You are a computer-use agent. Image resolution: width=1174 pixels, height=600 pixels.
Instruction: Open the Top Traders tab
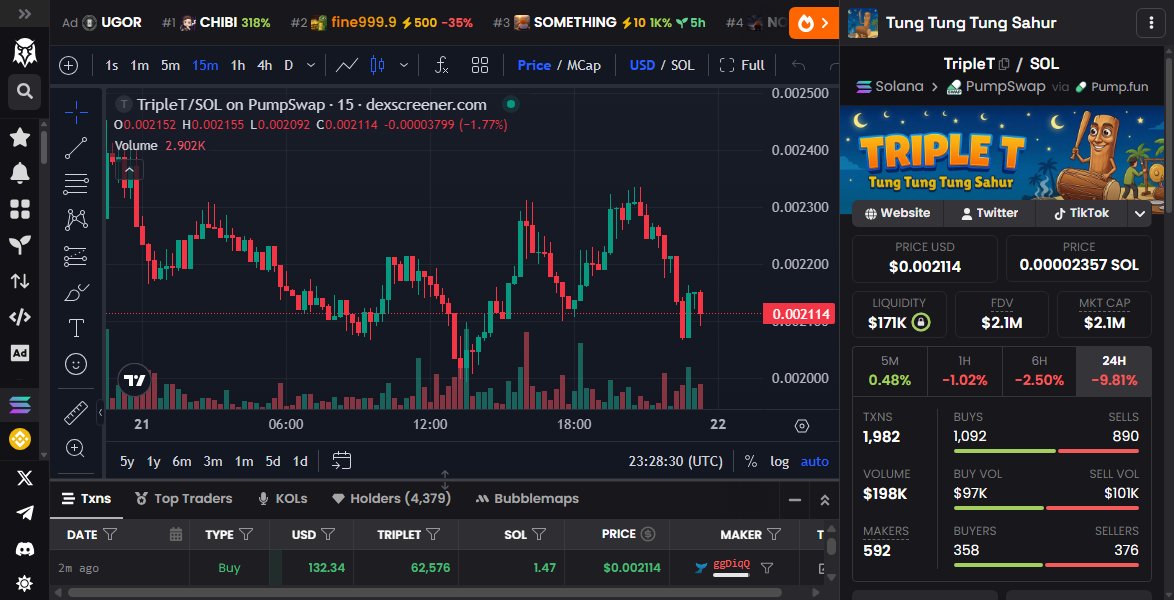pos(183,499)
